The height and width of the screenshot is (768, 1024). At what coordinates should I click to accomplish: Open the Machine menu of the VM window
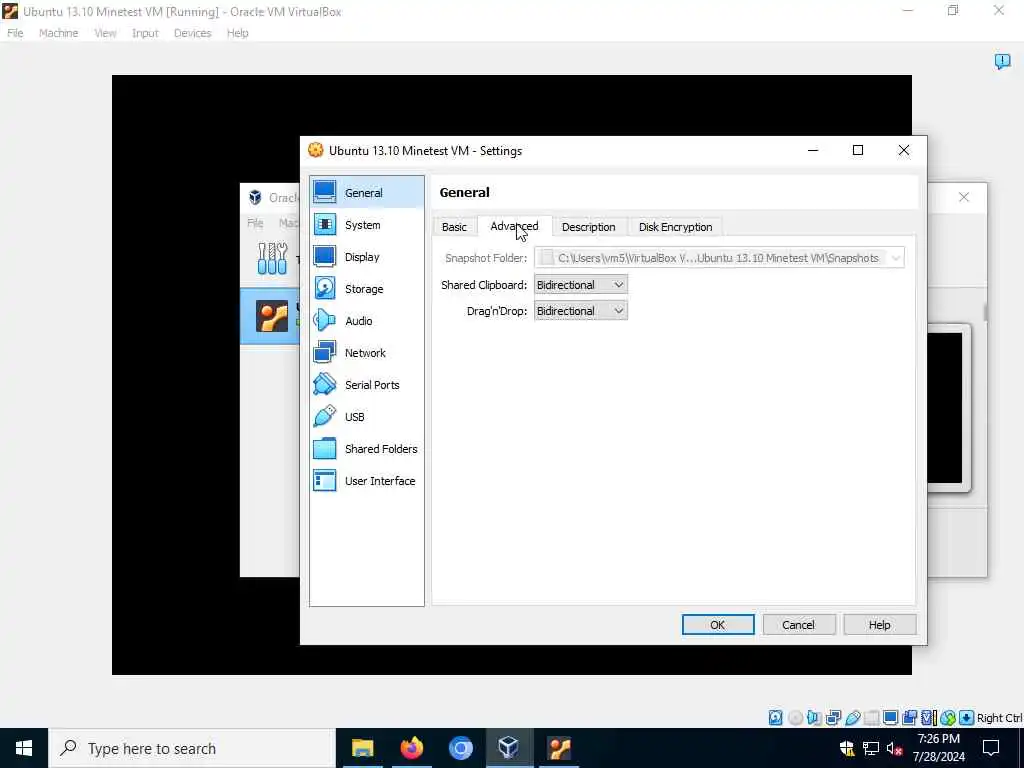pyautogui.click(x=58, y=33)
